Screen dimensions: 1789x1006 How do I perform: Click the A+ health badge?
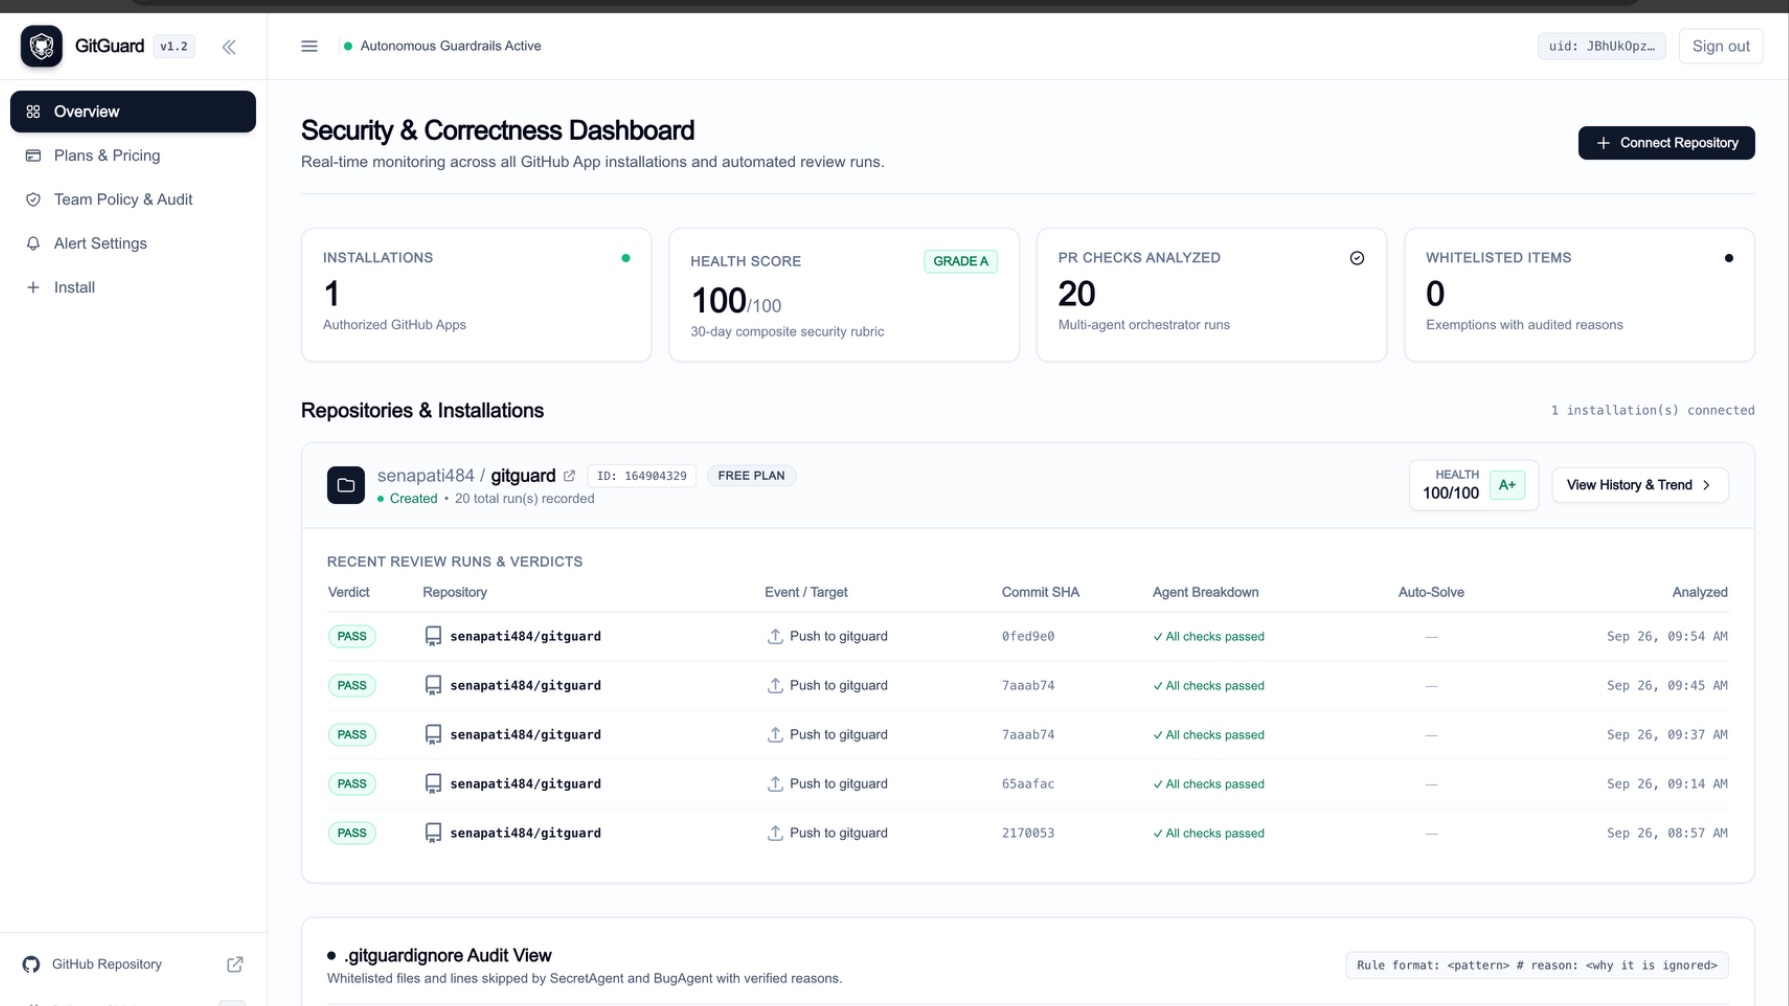1507,485
